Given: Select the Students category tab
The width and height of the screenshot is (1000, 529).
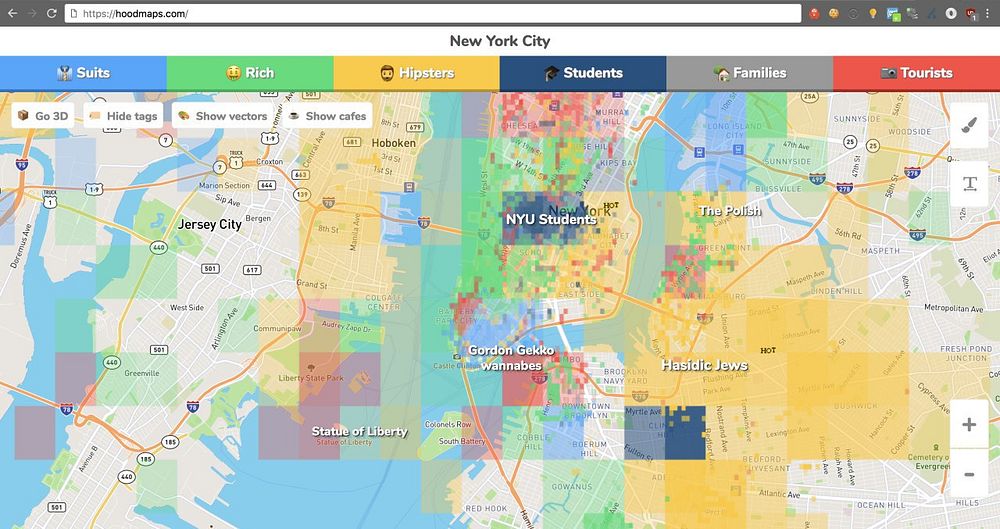Looking at the screenshot, I should pyautogui.click(x=583, y=73).
